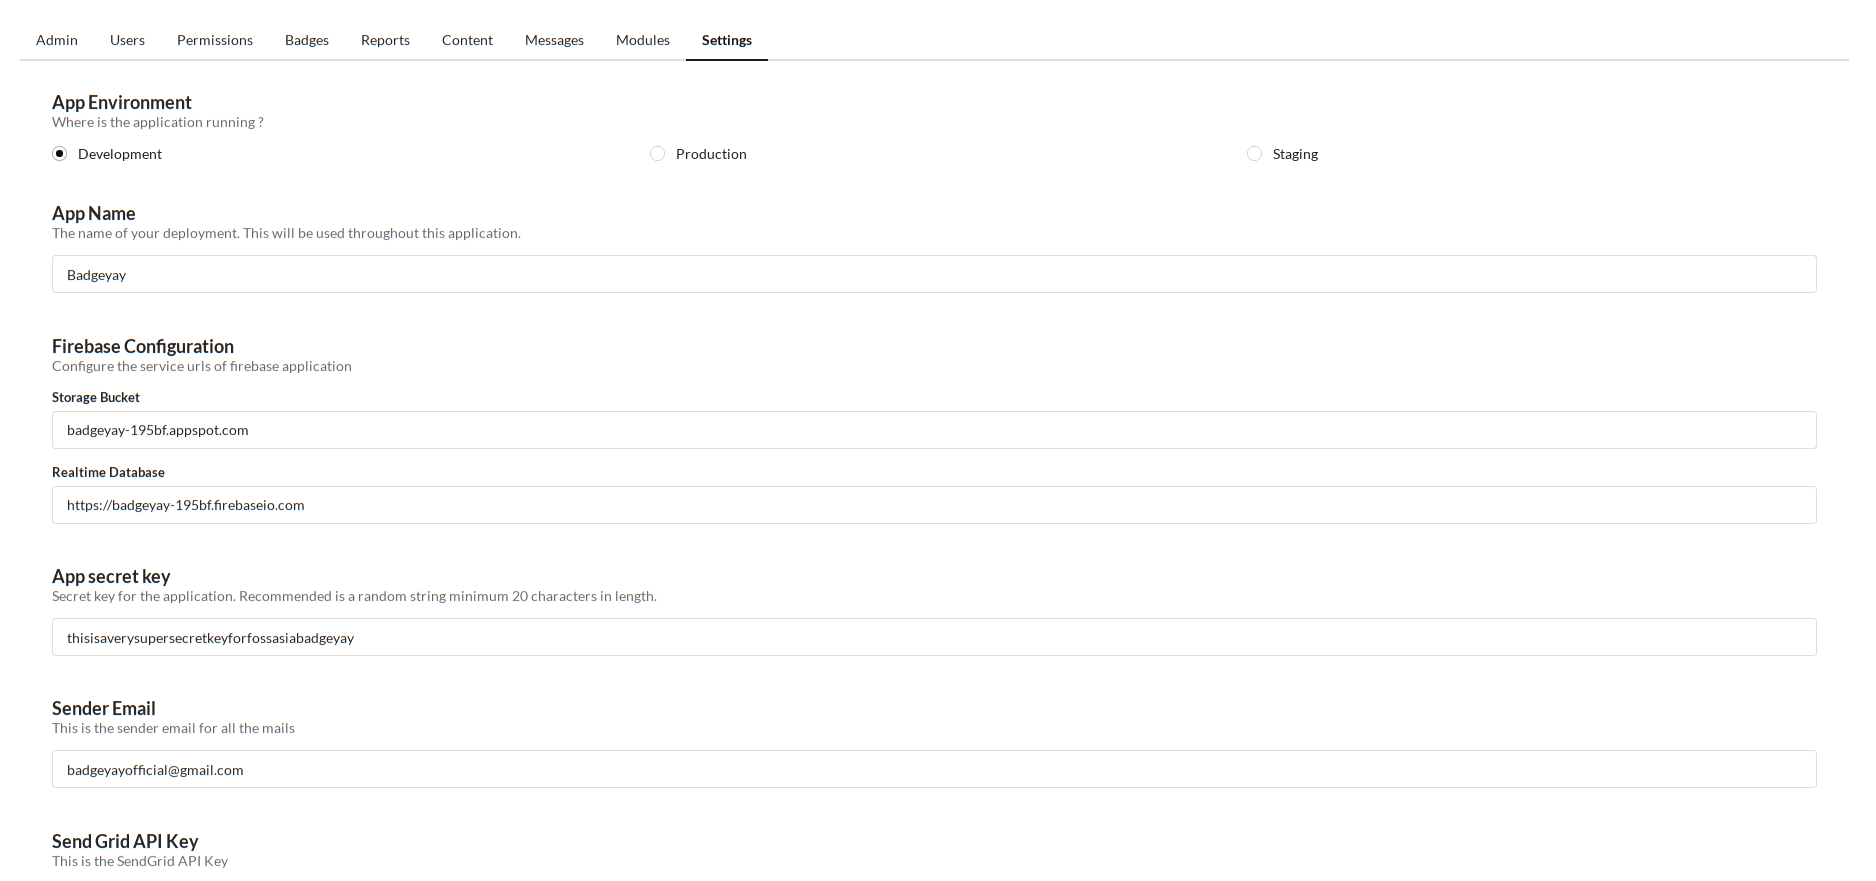Select the Staging environment radio button
The image size is (1876, 881).
(x=1254, y=154)
